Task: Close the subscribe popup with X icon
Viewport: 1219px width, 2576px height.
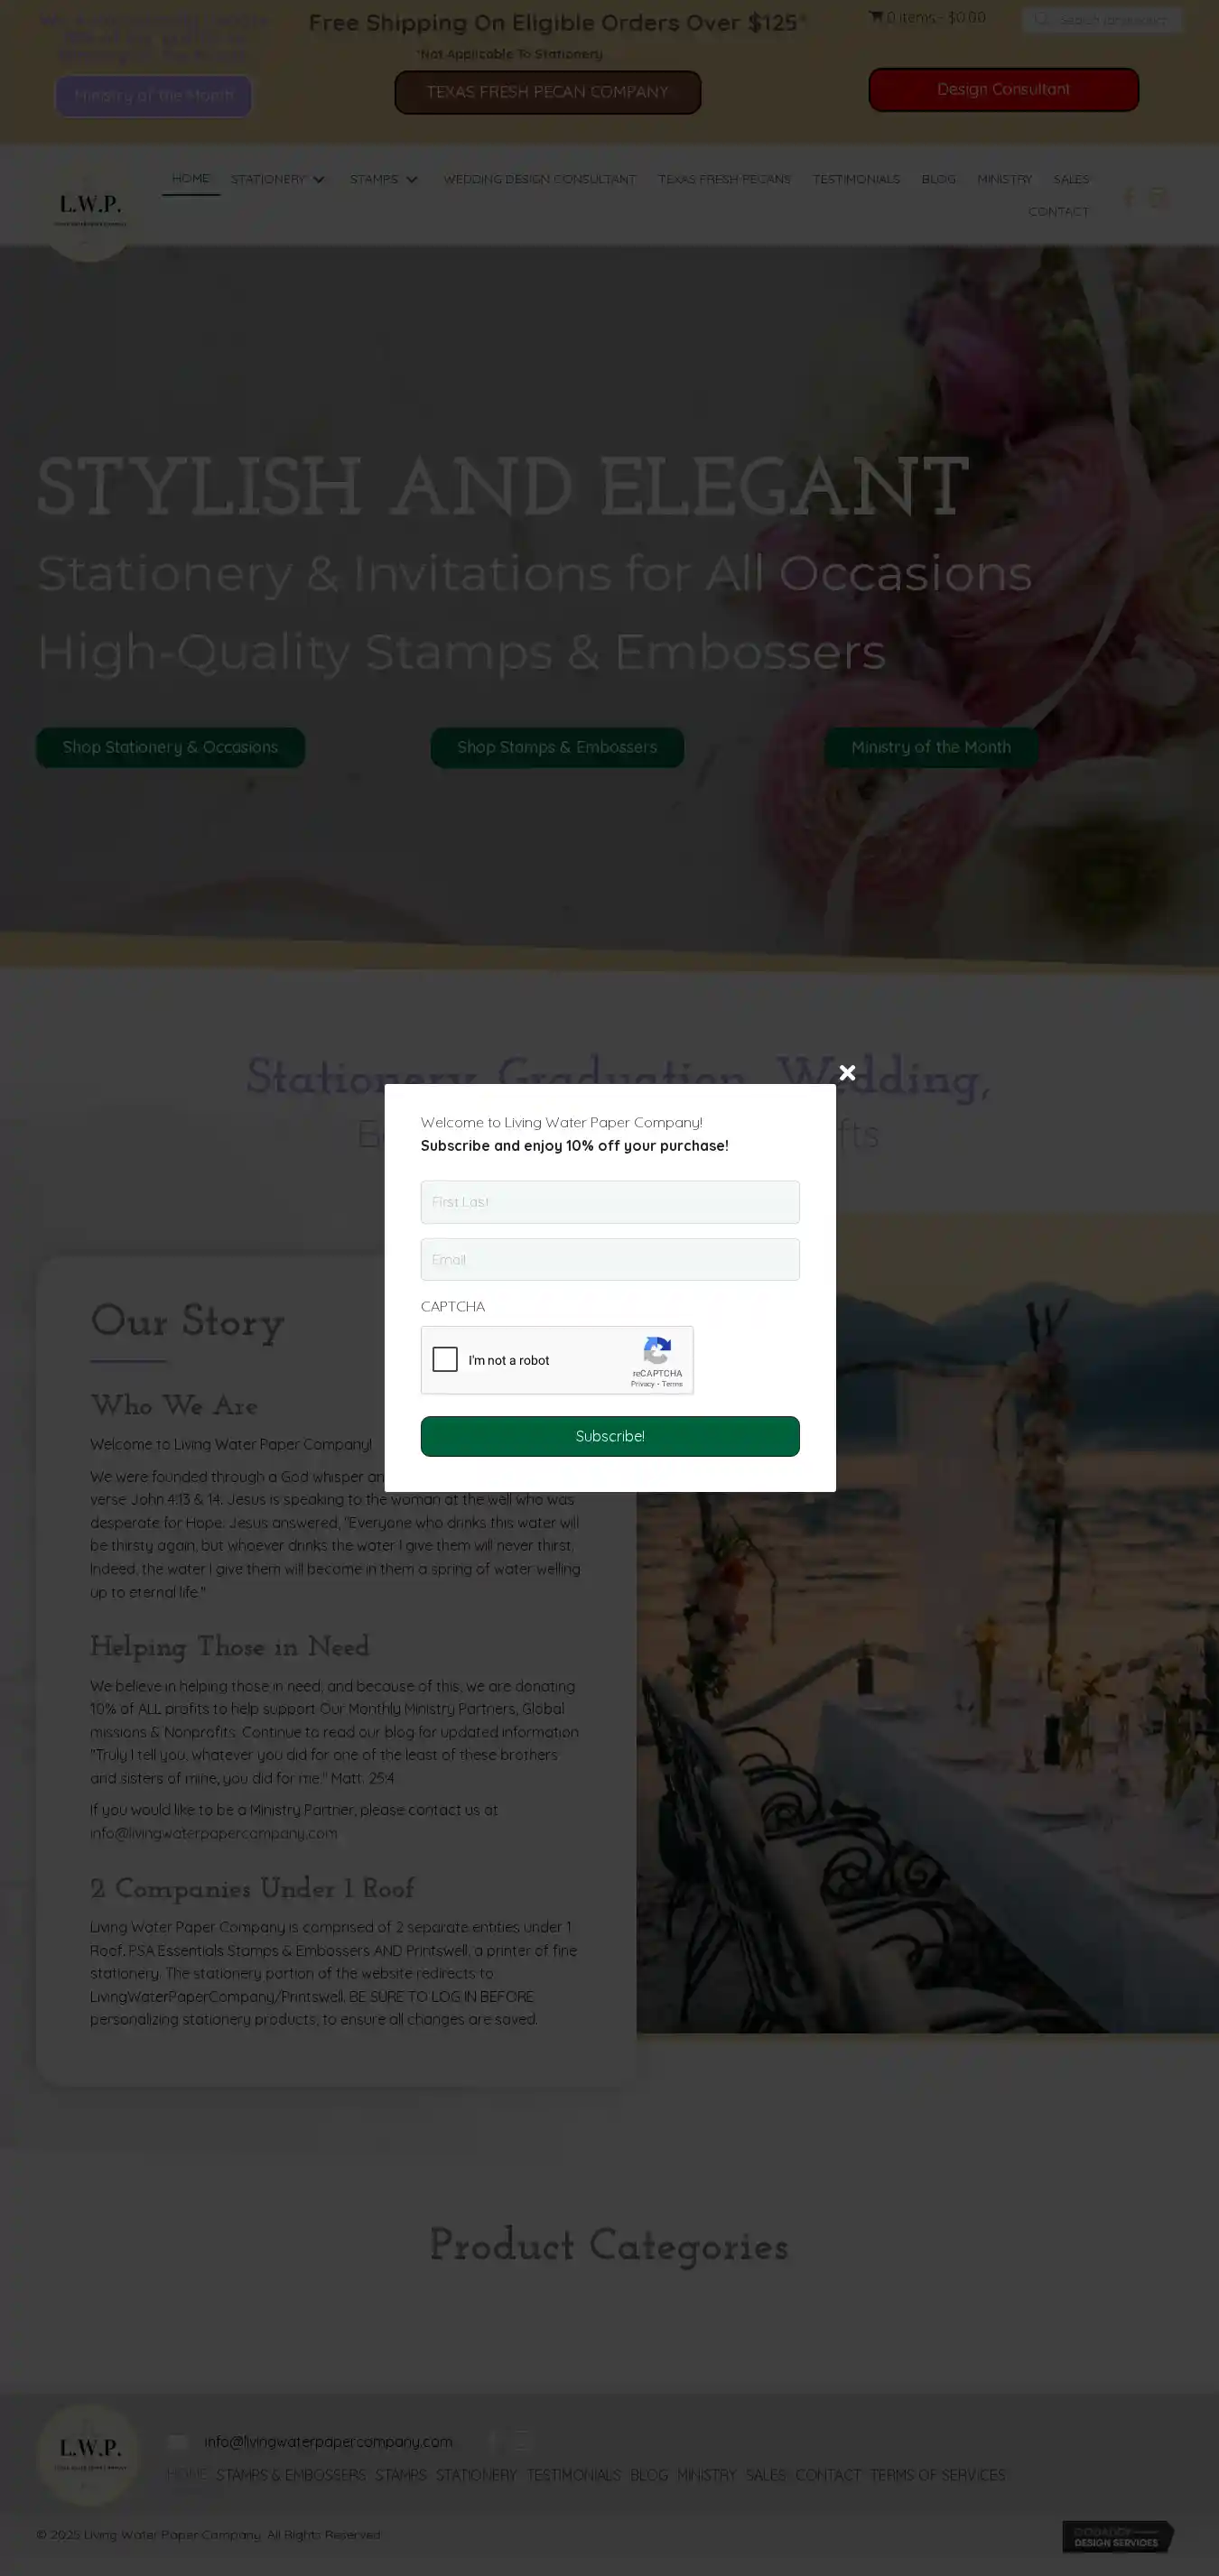Action: pos(847,1072)
